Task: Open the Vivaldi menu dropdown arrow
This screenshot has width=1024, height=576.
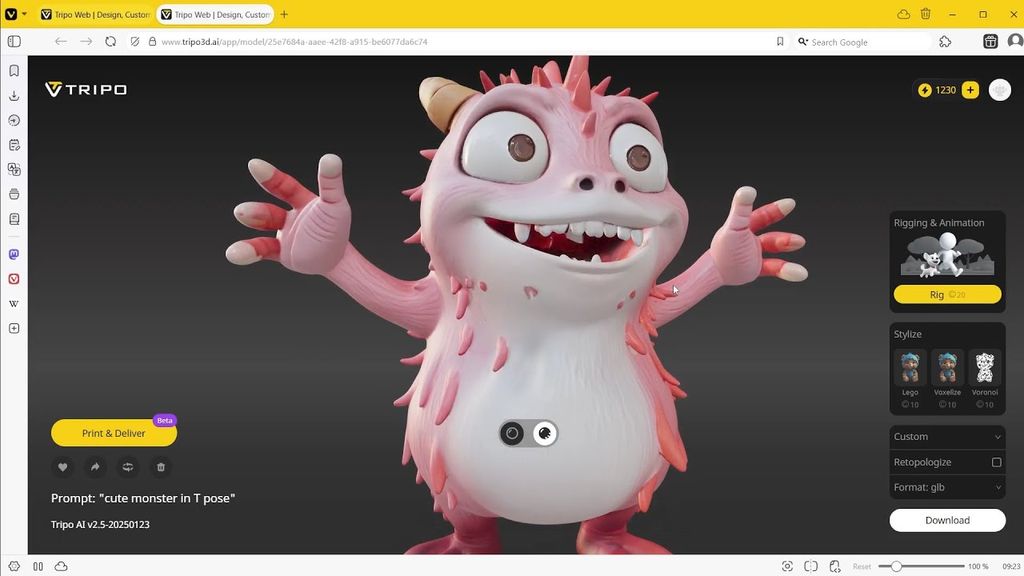Action: [x=24, y=14]
